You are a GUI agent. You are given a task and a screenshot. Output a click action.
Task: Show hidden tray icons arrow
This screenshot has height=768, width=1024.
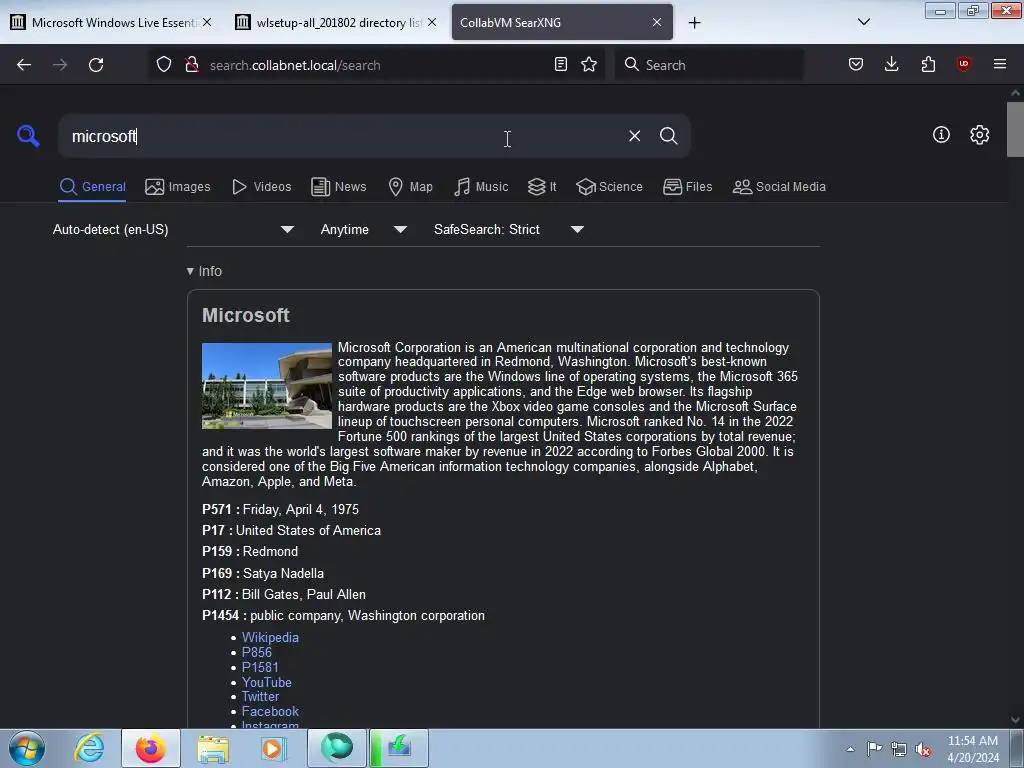tap(850, 750)
